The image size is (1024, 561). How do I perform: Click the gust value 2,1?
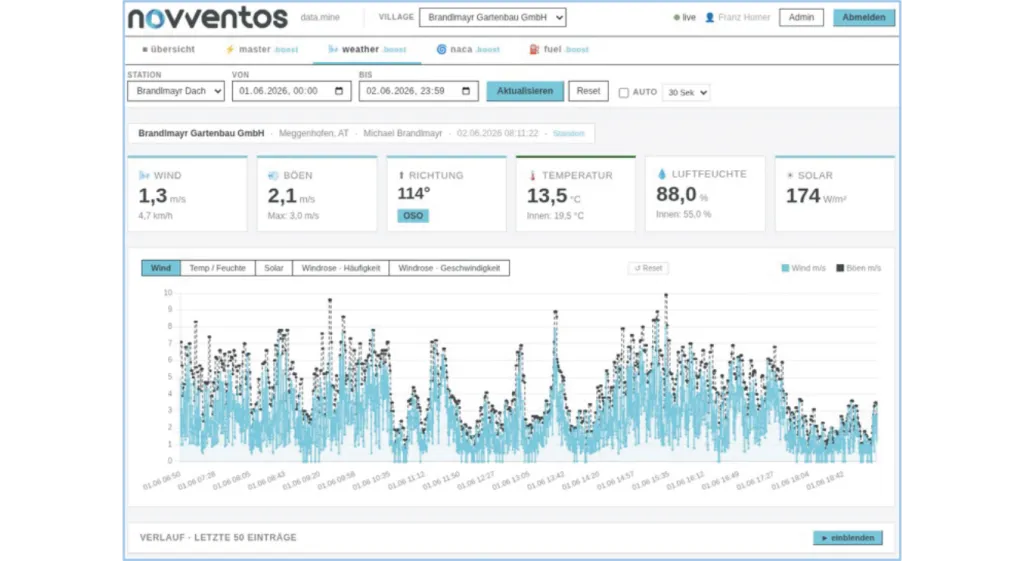pos(282,195)
